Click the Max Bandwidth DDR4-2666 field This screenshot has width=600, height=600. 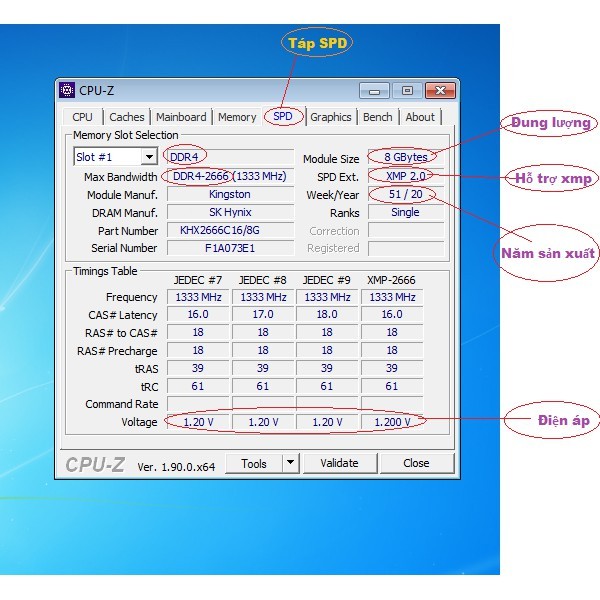coord(229,176)
